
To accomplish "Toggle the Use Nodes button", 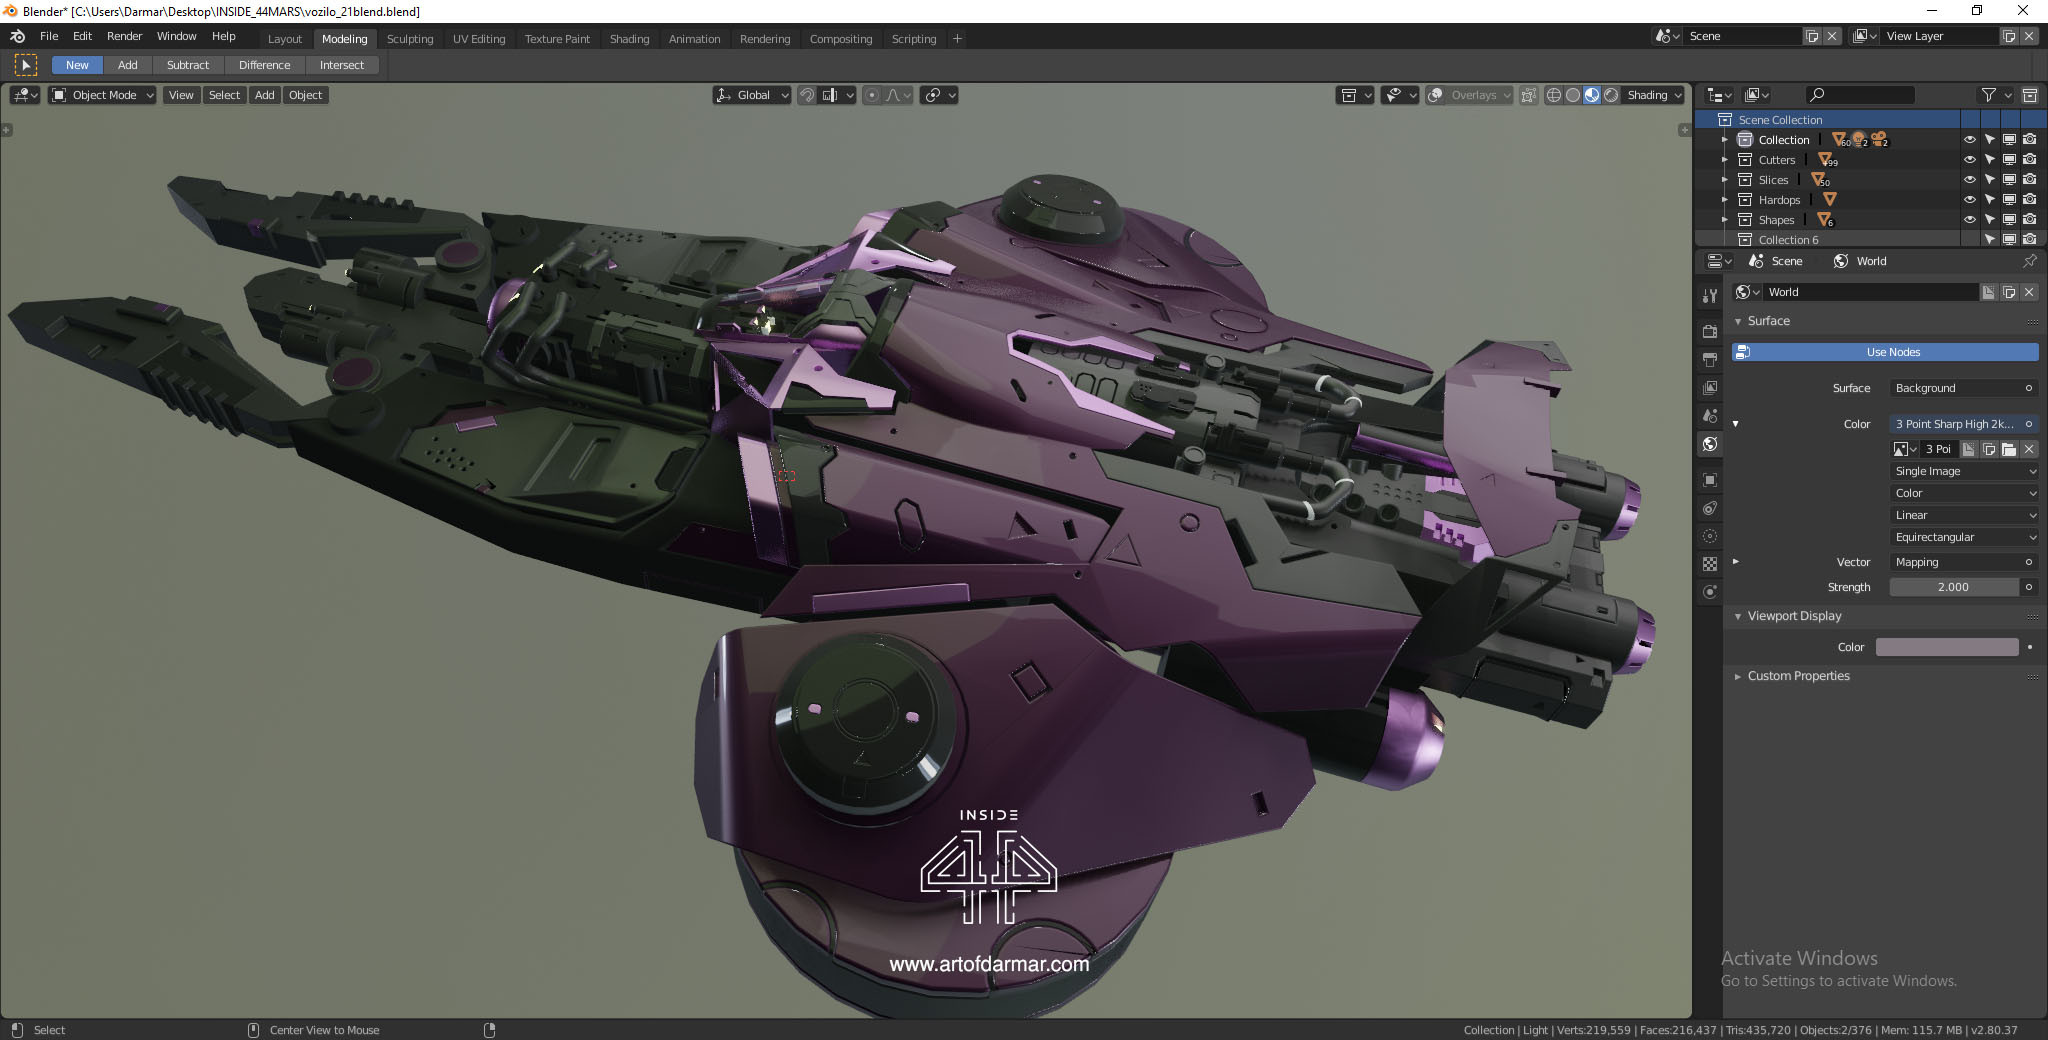I will tap(1885, 352).
